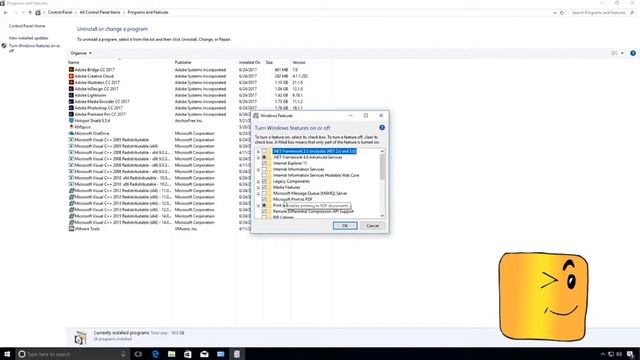This screenshot has width=640, height=360.
Task: Expand the Legacy Components node
Action: pyautogui.click(x=258, y=181)
